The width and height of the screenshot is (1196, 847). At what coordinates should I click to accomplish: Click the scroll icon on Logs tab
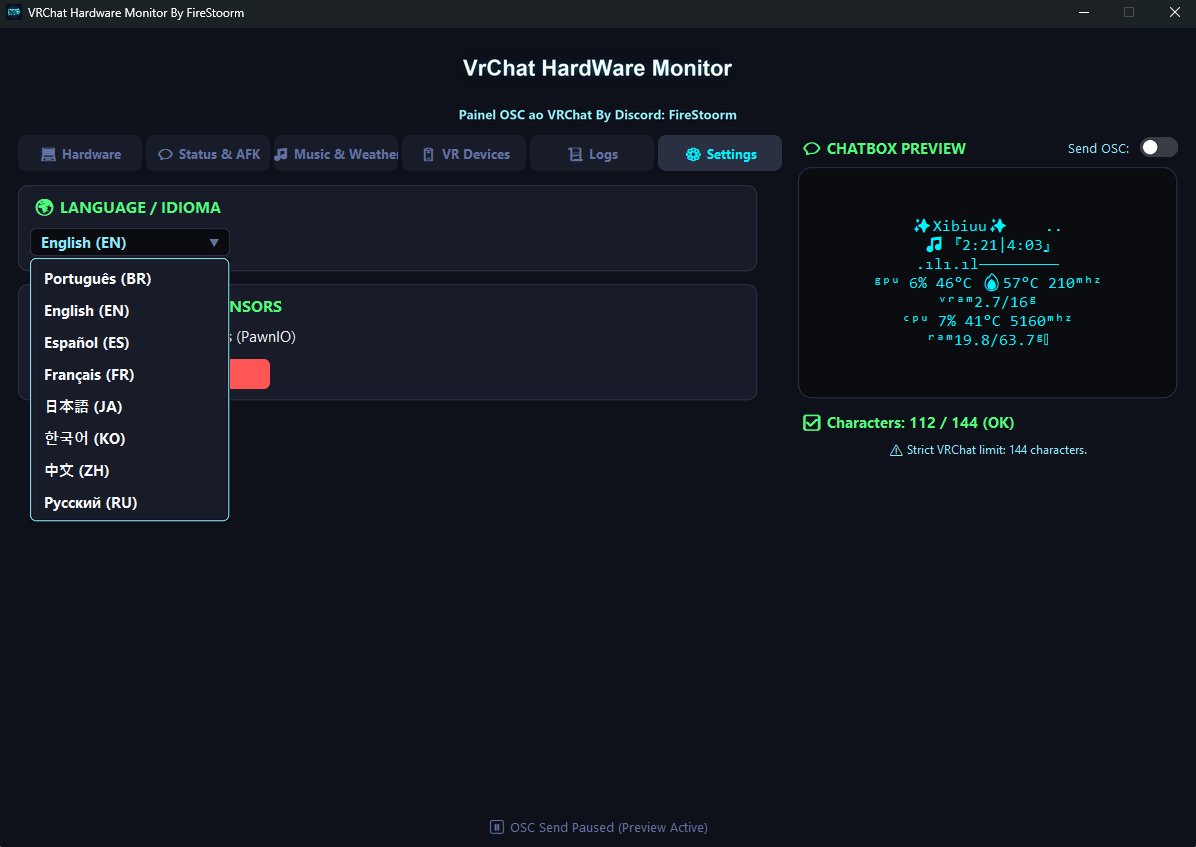[575, 154]
